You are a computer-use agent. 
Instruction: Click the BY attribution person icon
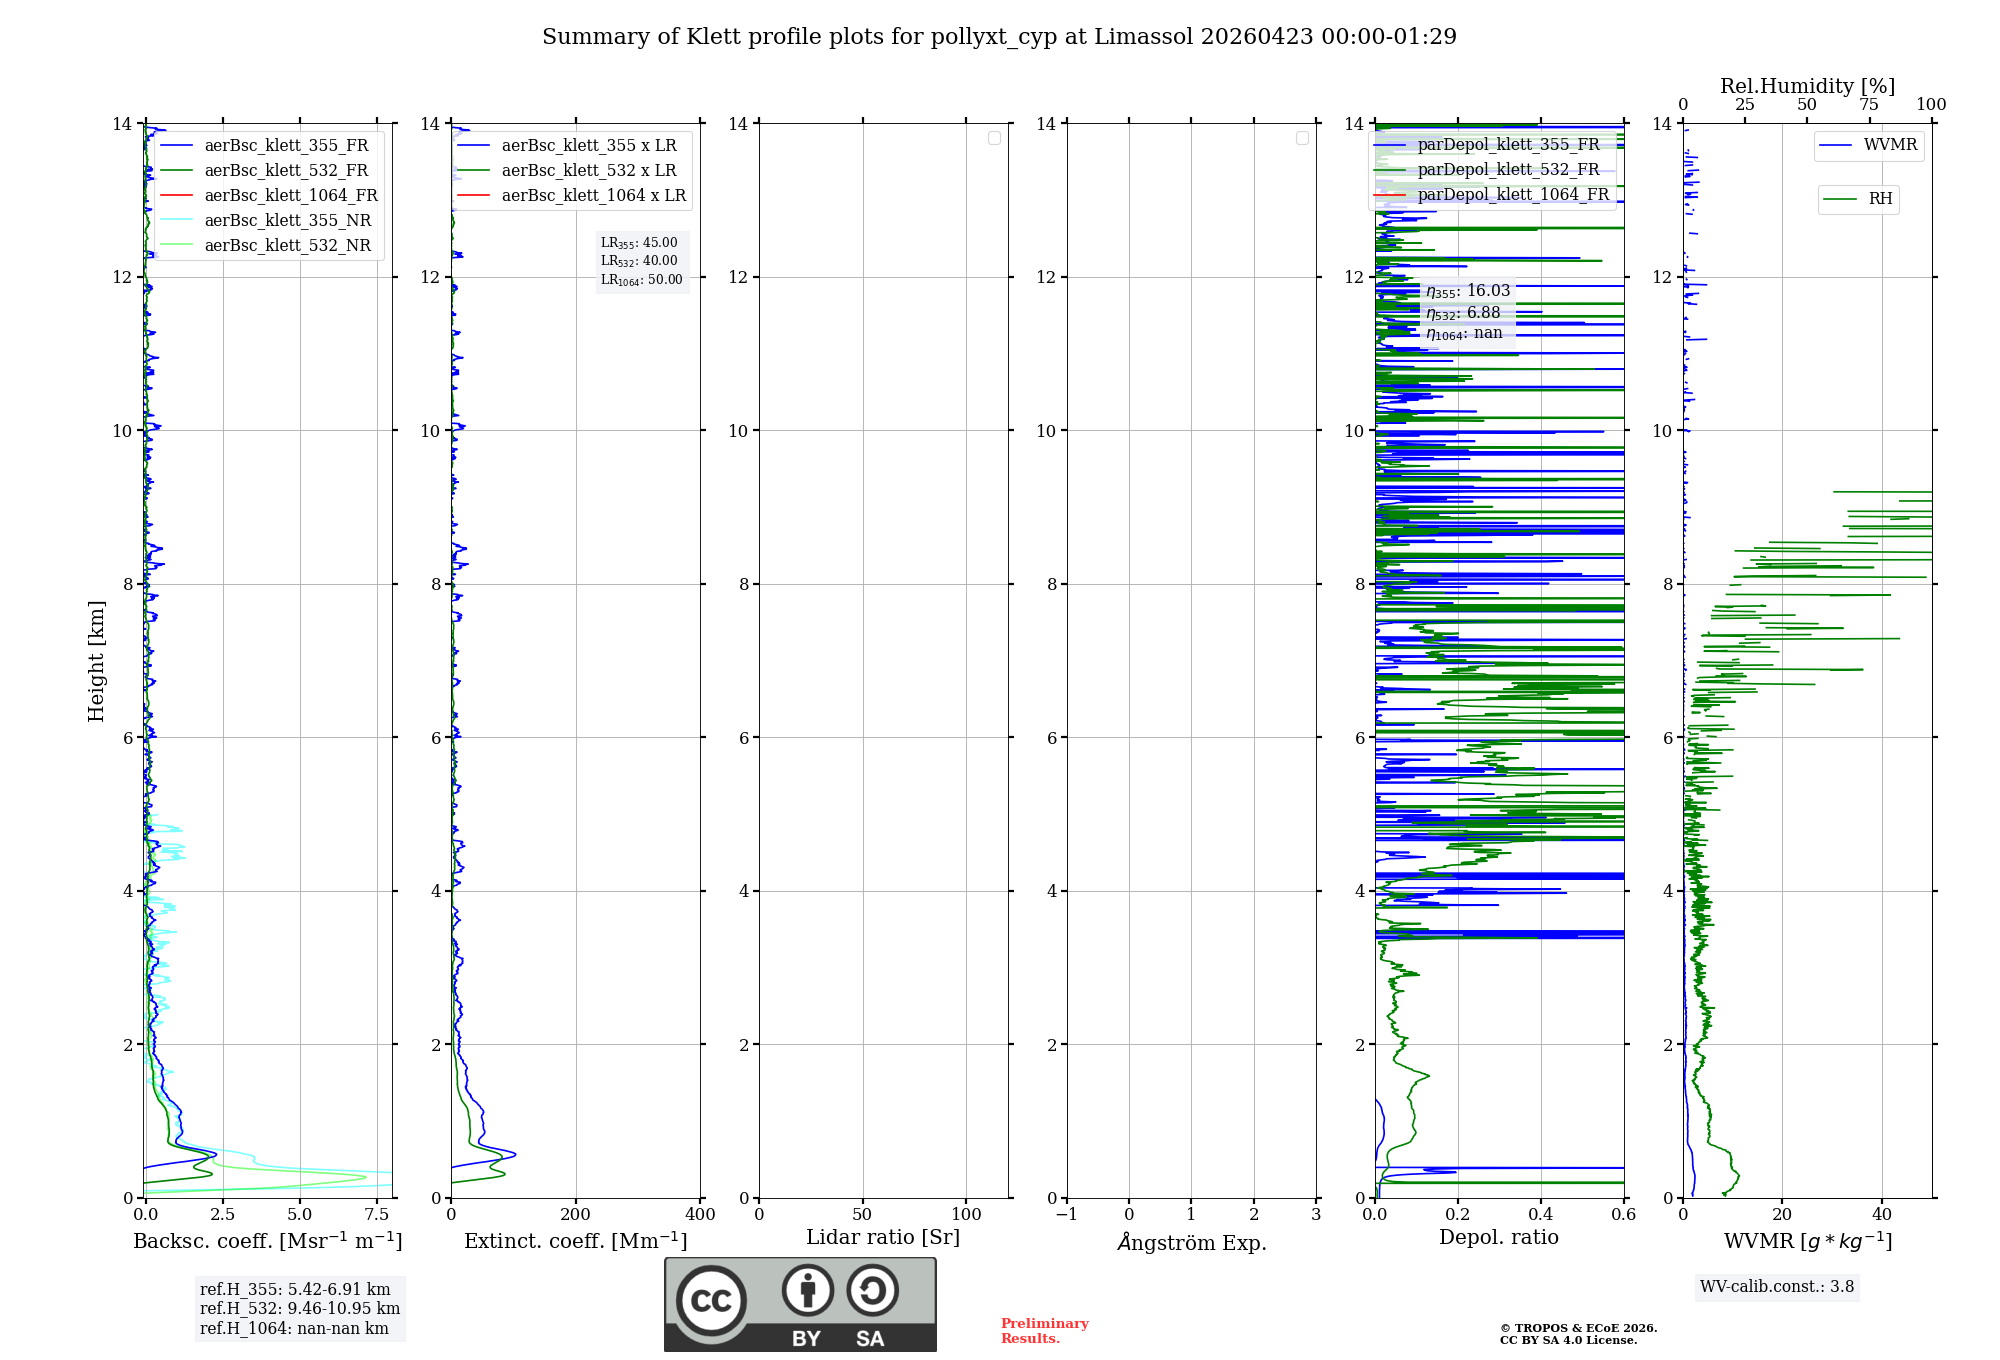[807, 1290]
